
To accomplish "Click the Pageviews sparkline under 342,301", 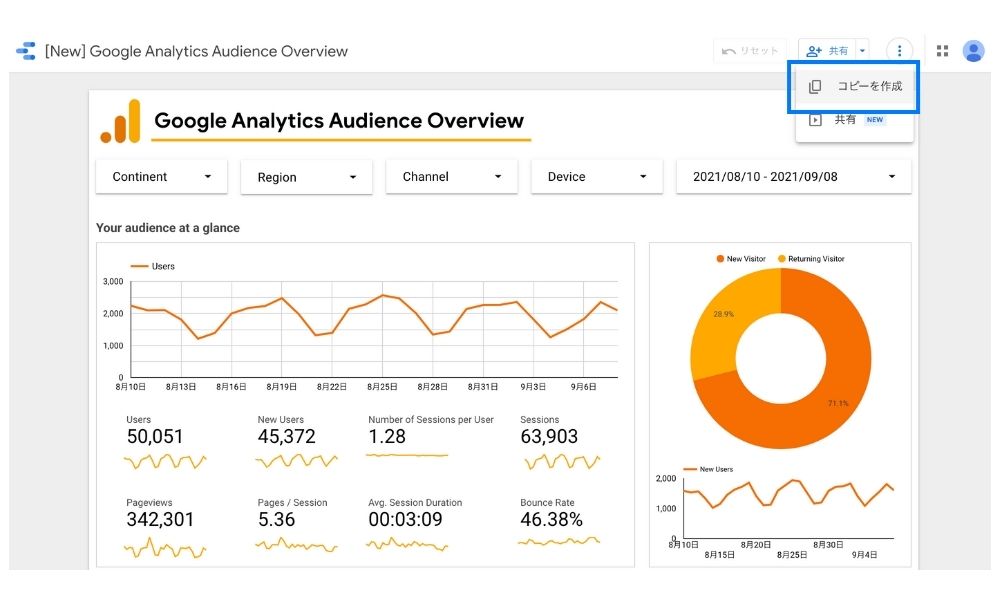I will pyautogui.click(x=165, y=548).
